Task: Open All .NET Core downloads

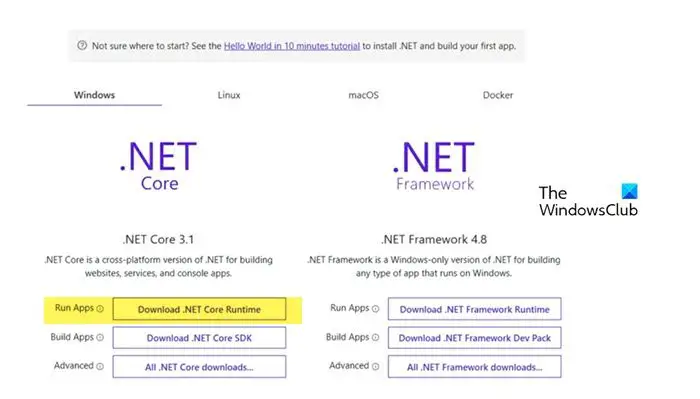Action: click(x=199, y=367)
